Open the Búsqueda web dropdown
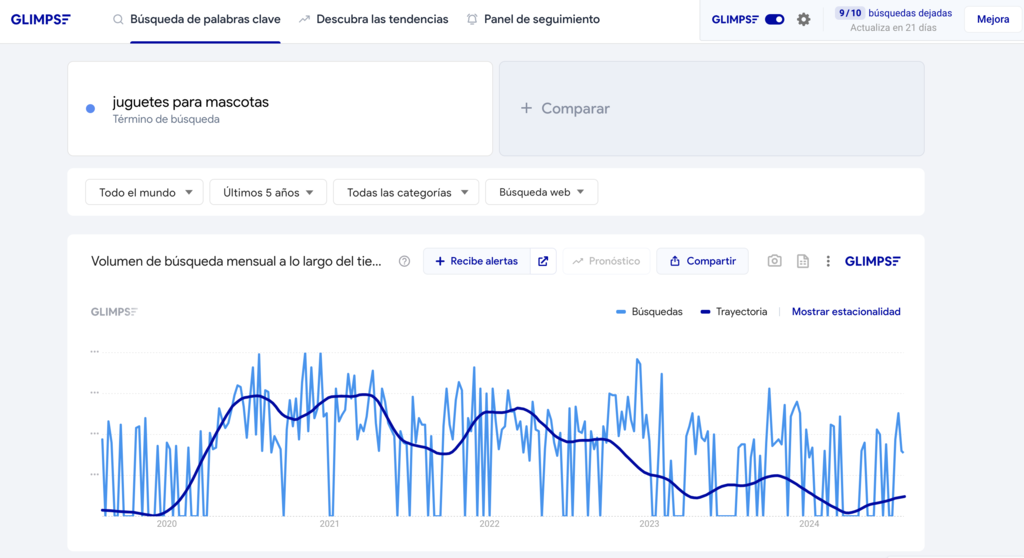This screenshot has width=1024, height=558. coord(541,192)
